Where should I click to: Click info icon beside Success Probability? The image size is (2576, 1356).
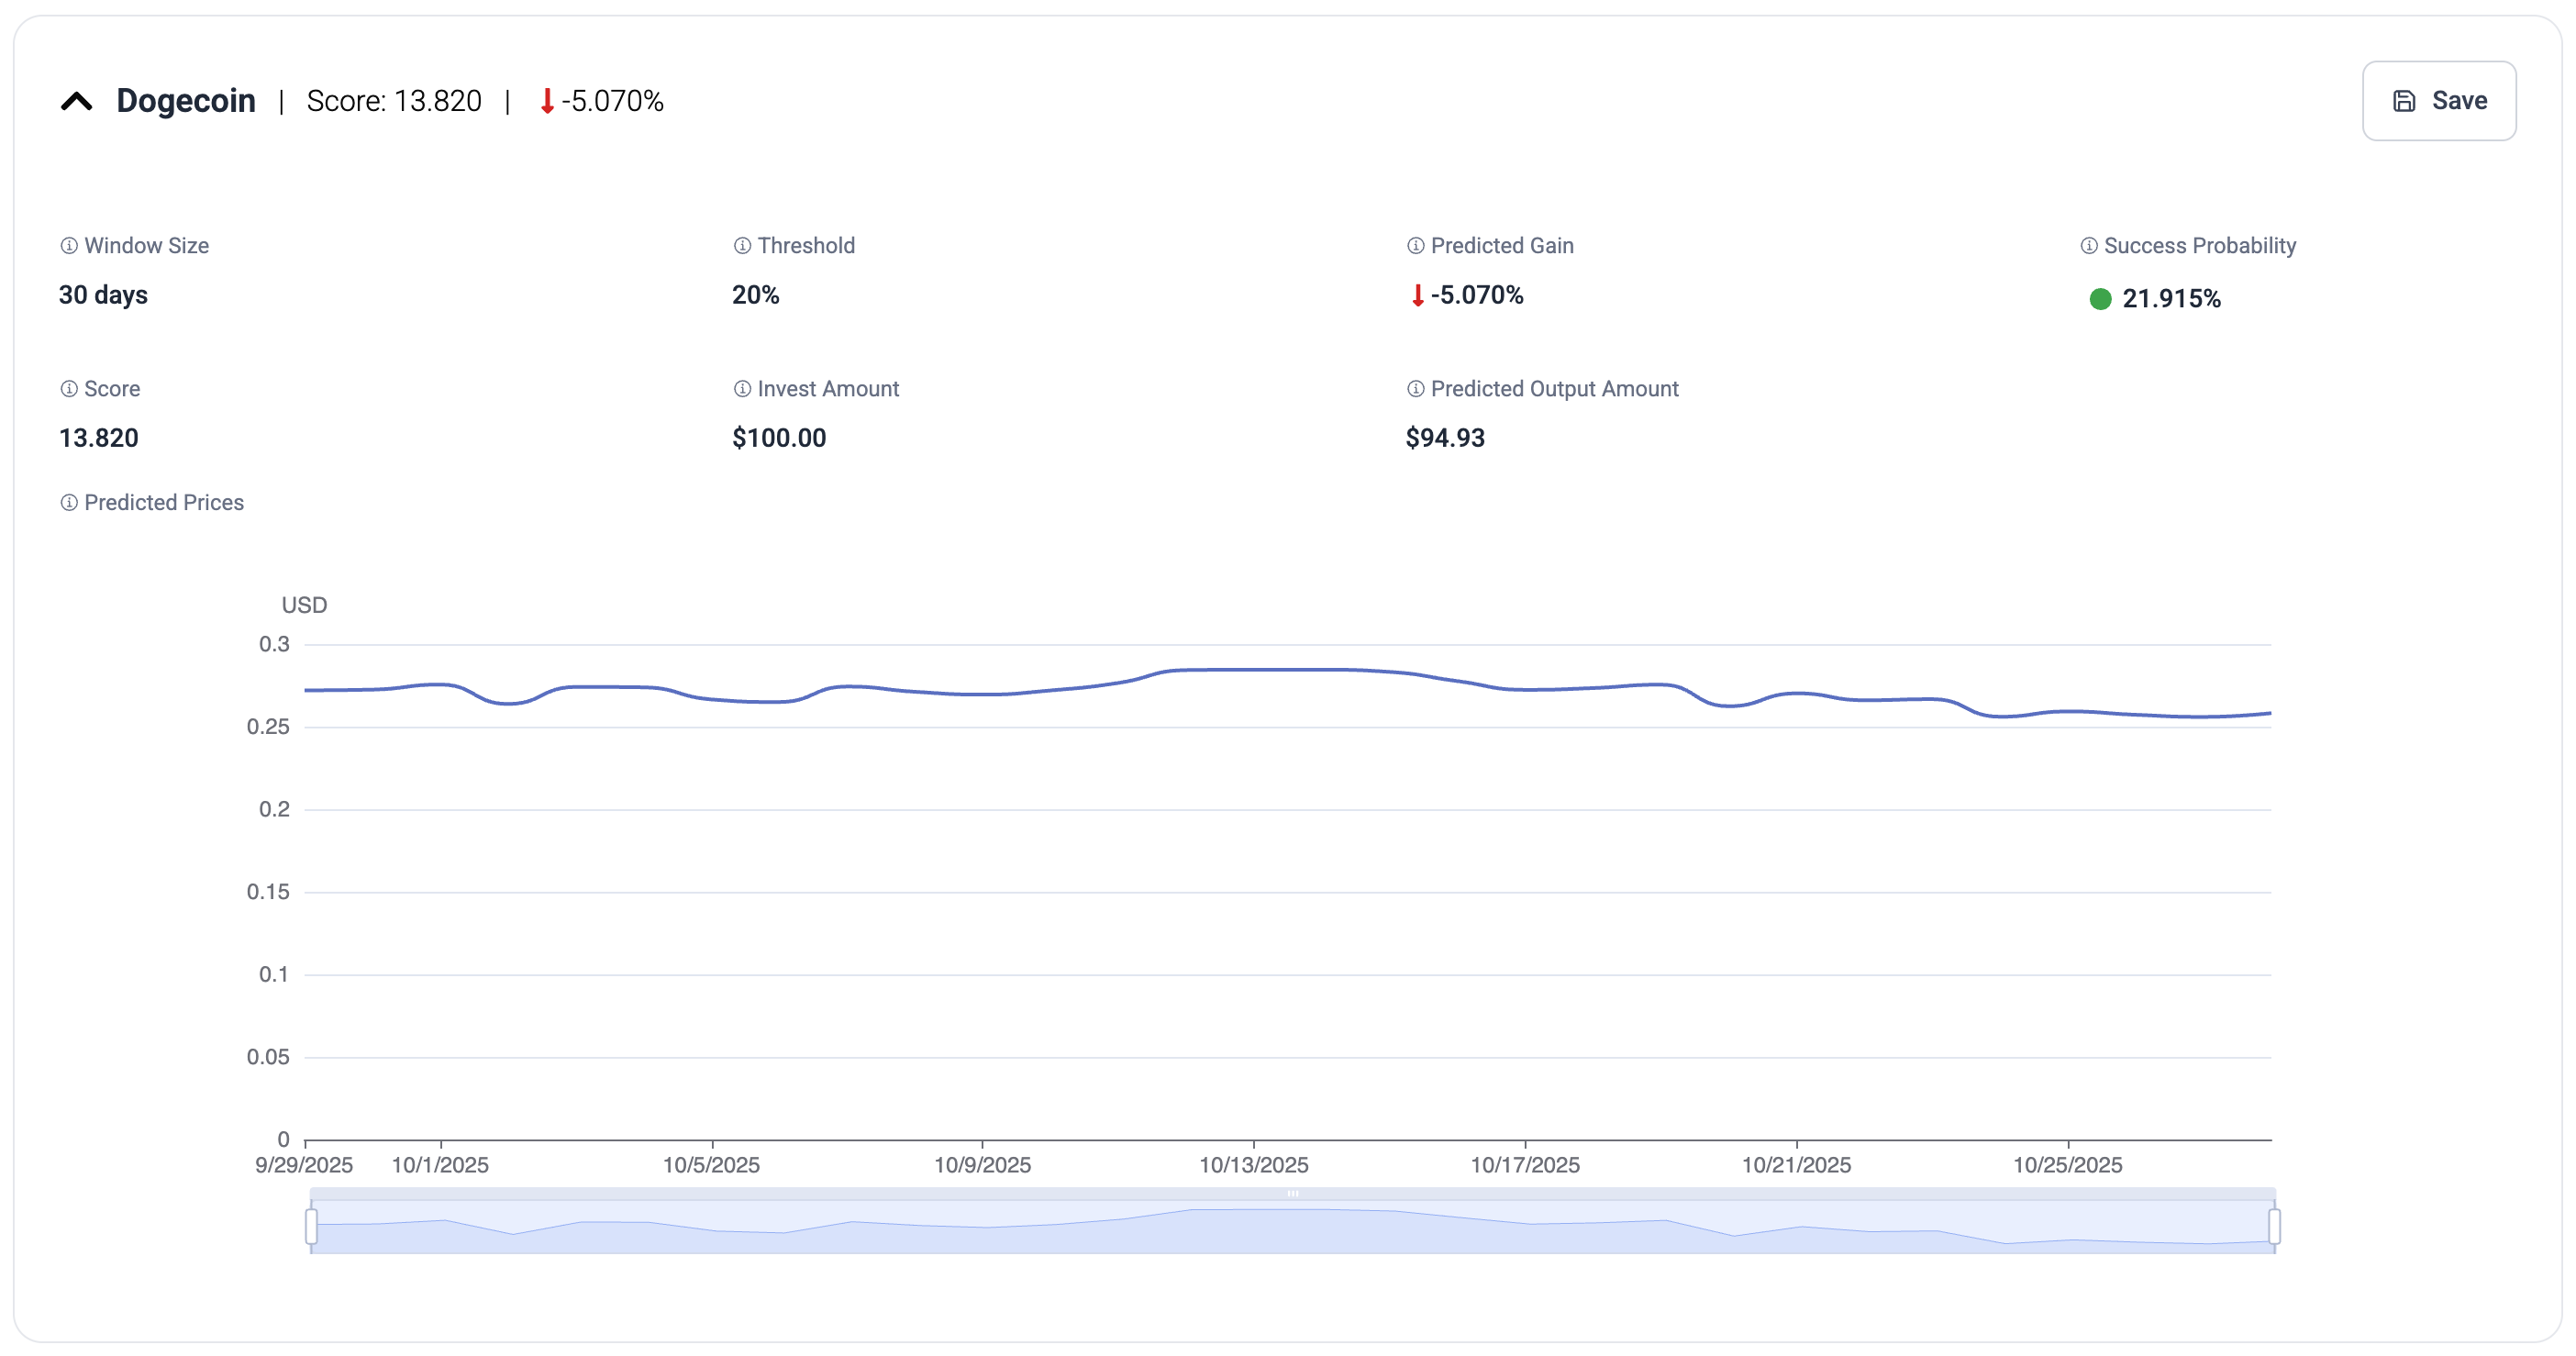(2089, 246)
